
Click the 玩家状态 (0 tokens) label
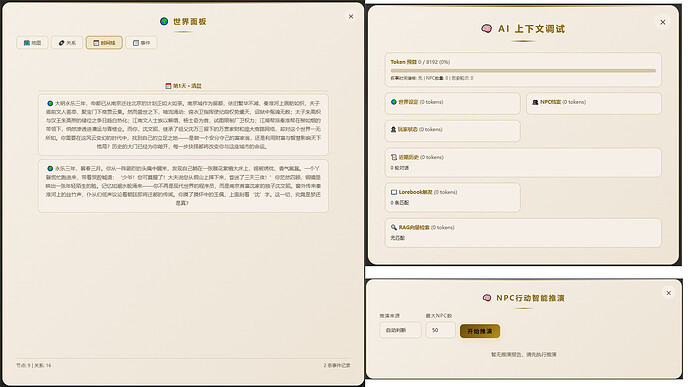420,129
